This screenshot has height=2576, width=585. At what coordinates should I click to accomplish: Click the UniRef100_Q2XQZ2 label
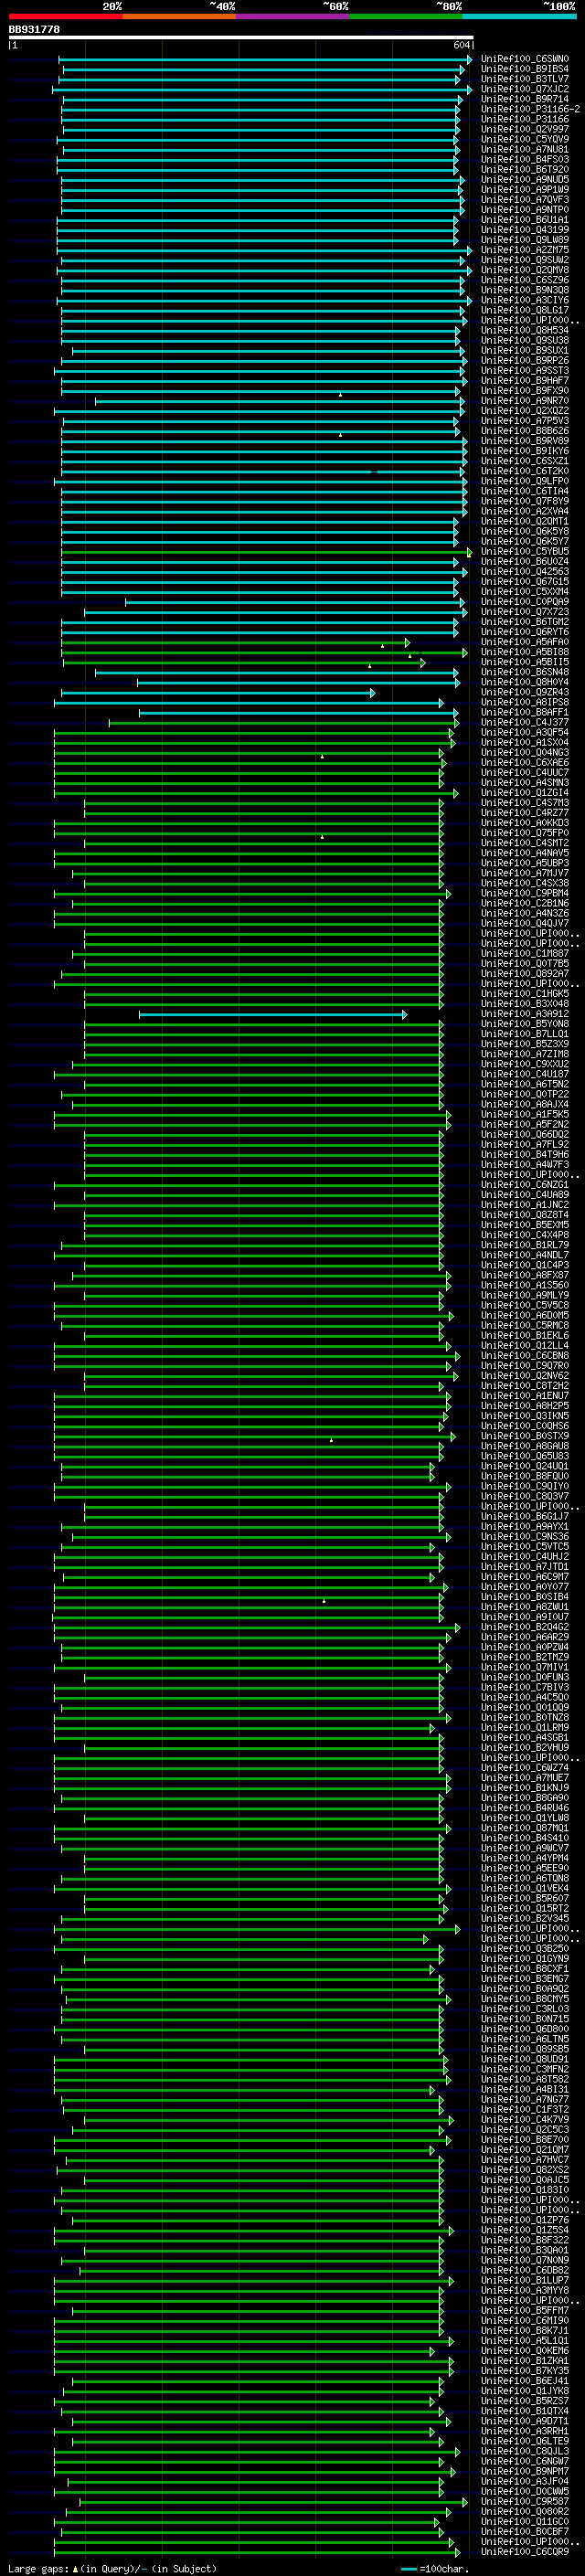[525, 411]
